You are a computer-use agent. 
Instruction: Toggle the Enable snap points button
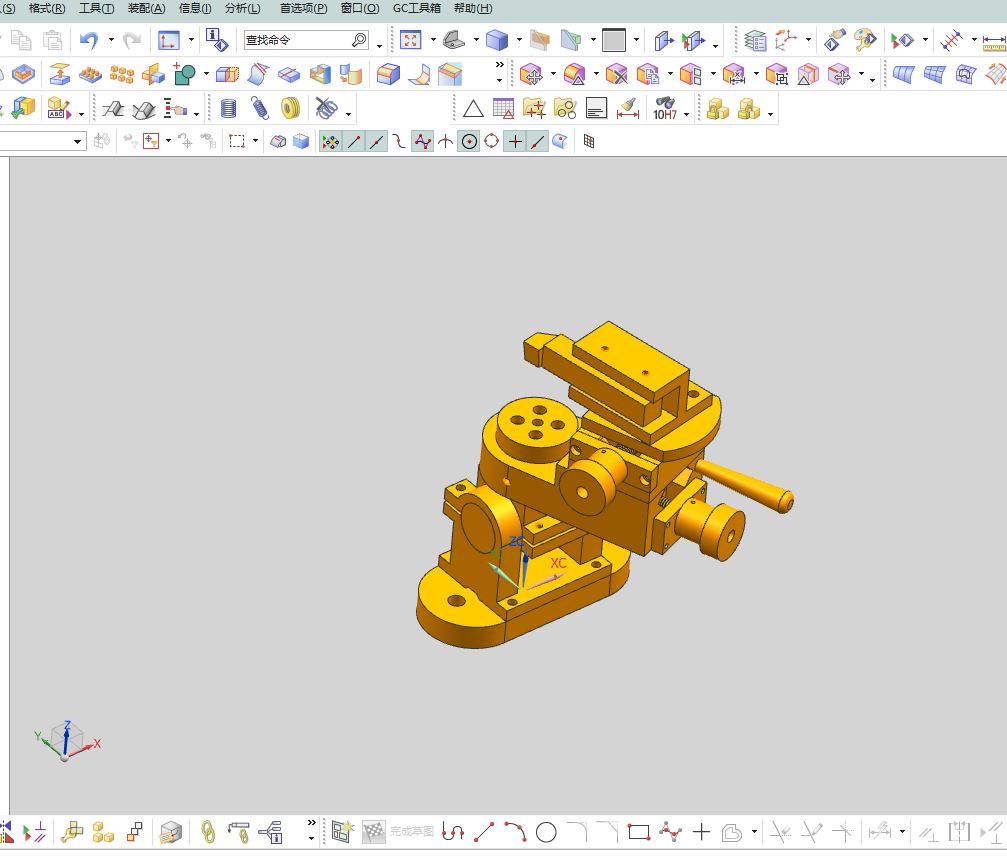coord(331,141)
